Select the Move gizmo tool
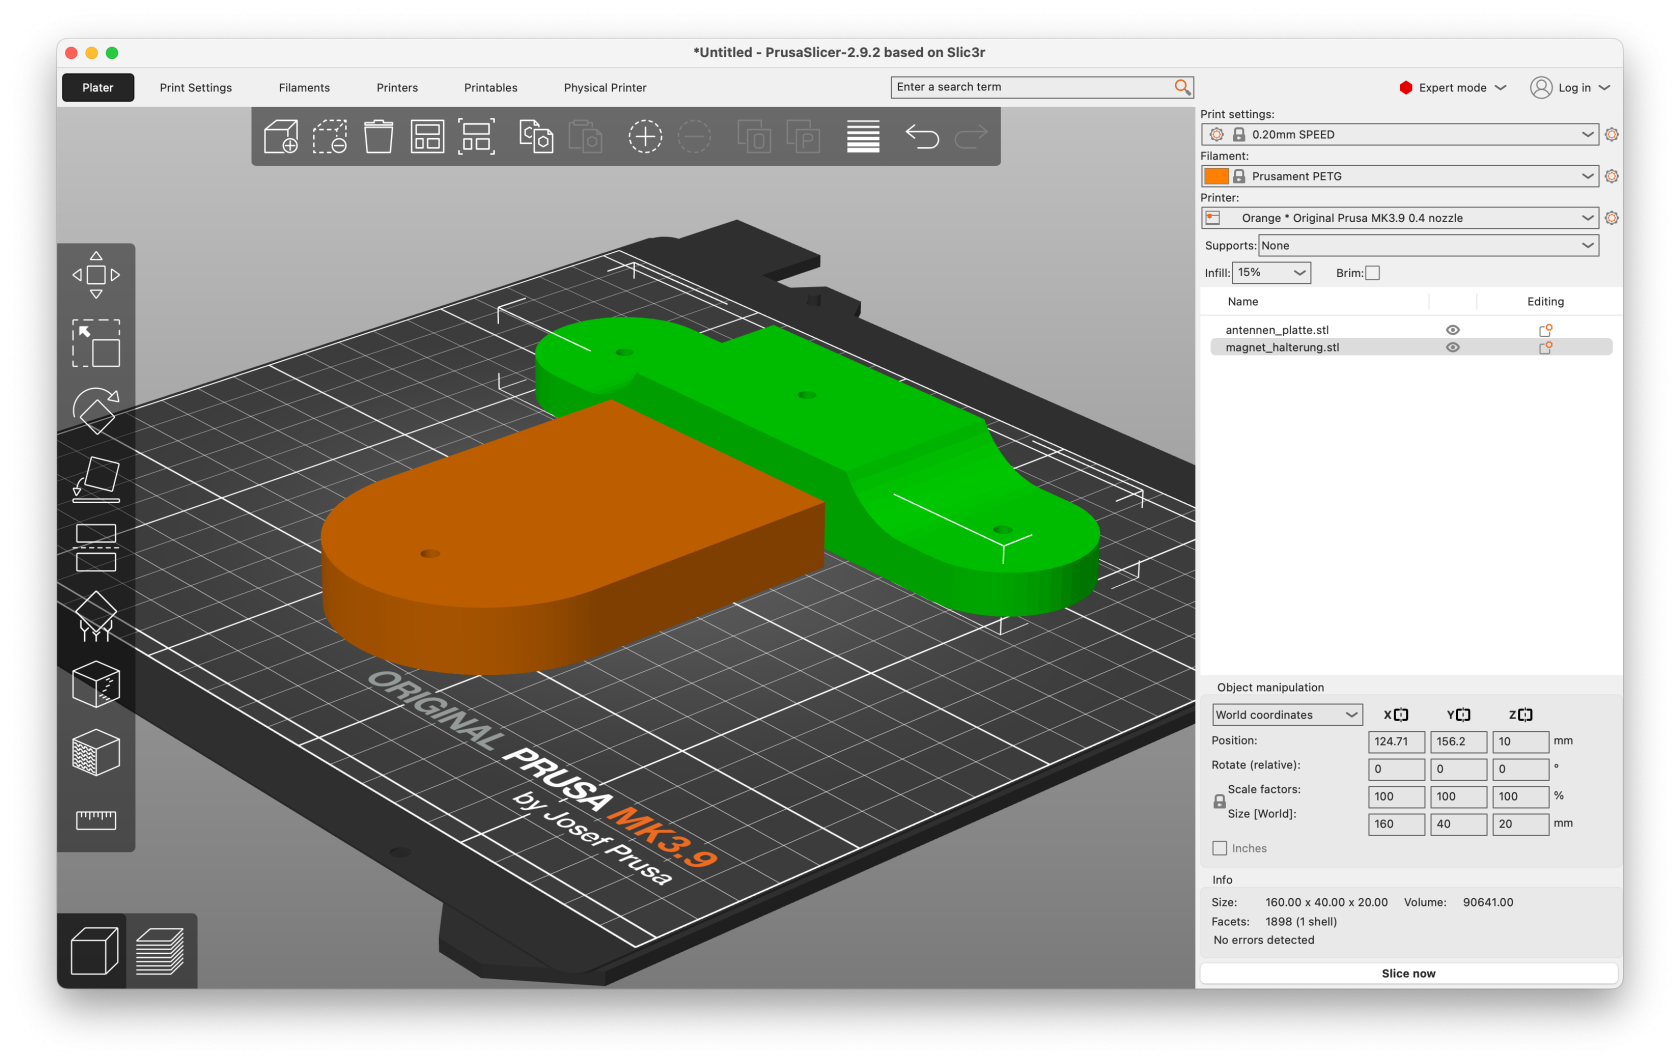Screen dimensions: 1680x1064 tap(96, 275)
